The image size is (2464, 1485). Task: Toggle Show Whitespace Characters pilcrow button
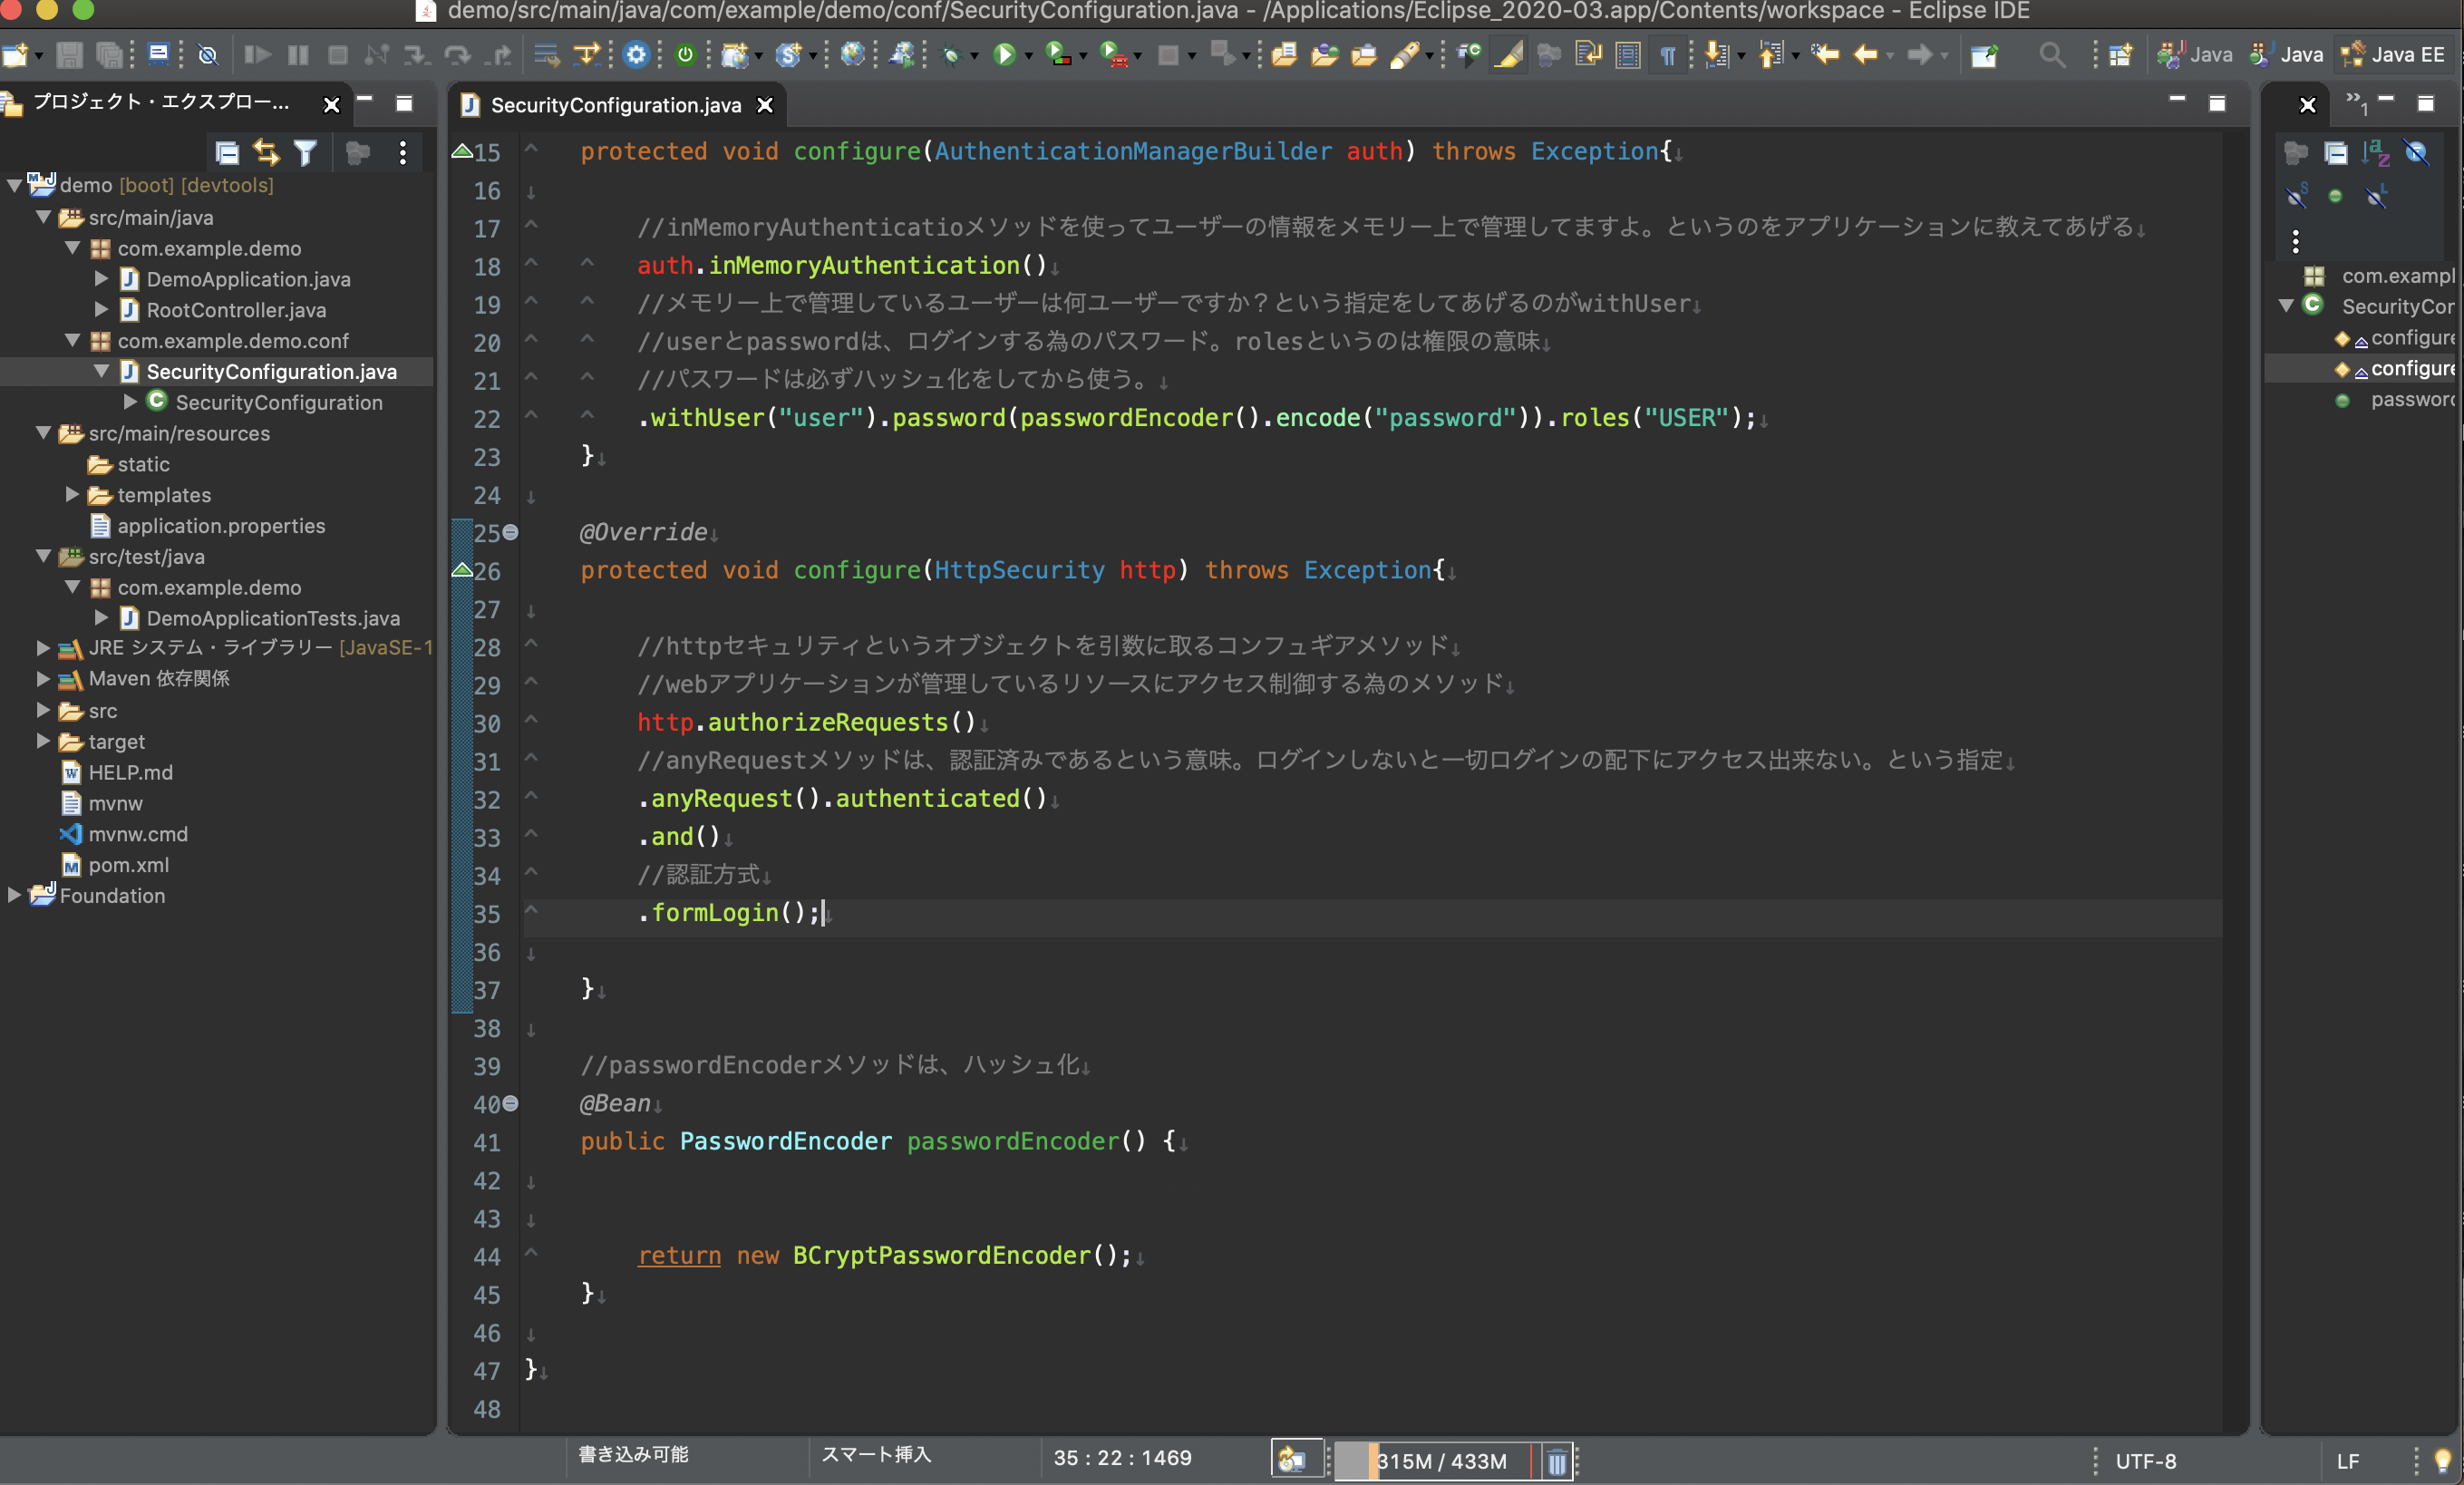1668,55
